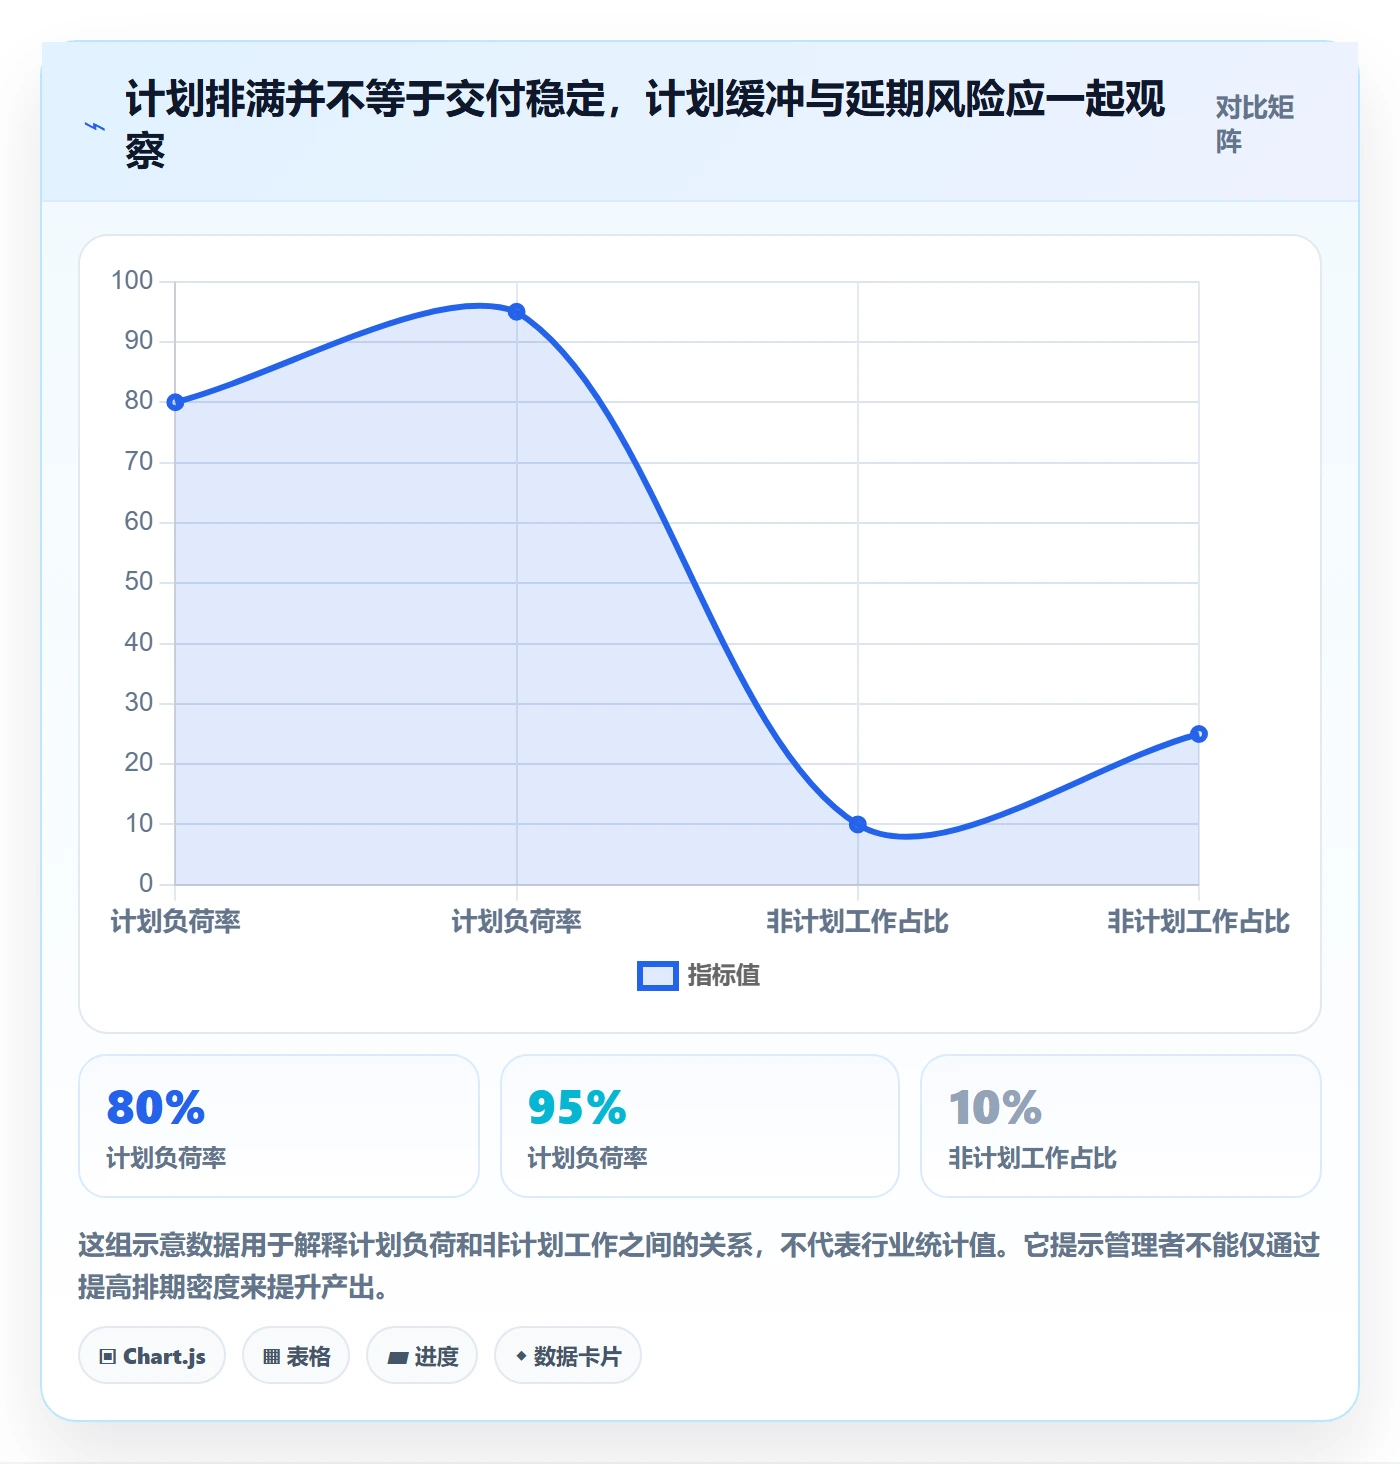
Task: Select the data point at value 25
Action: click(1199, 734)
